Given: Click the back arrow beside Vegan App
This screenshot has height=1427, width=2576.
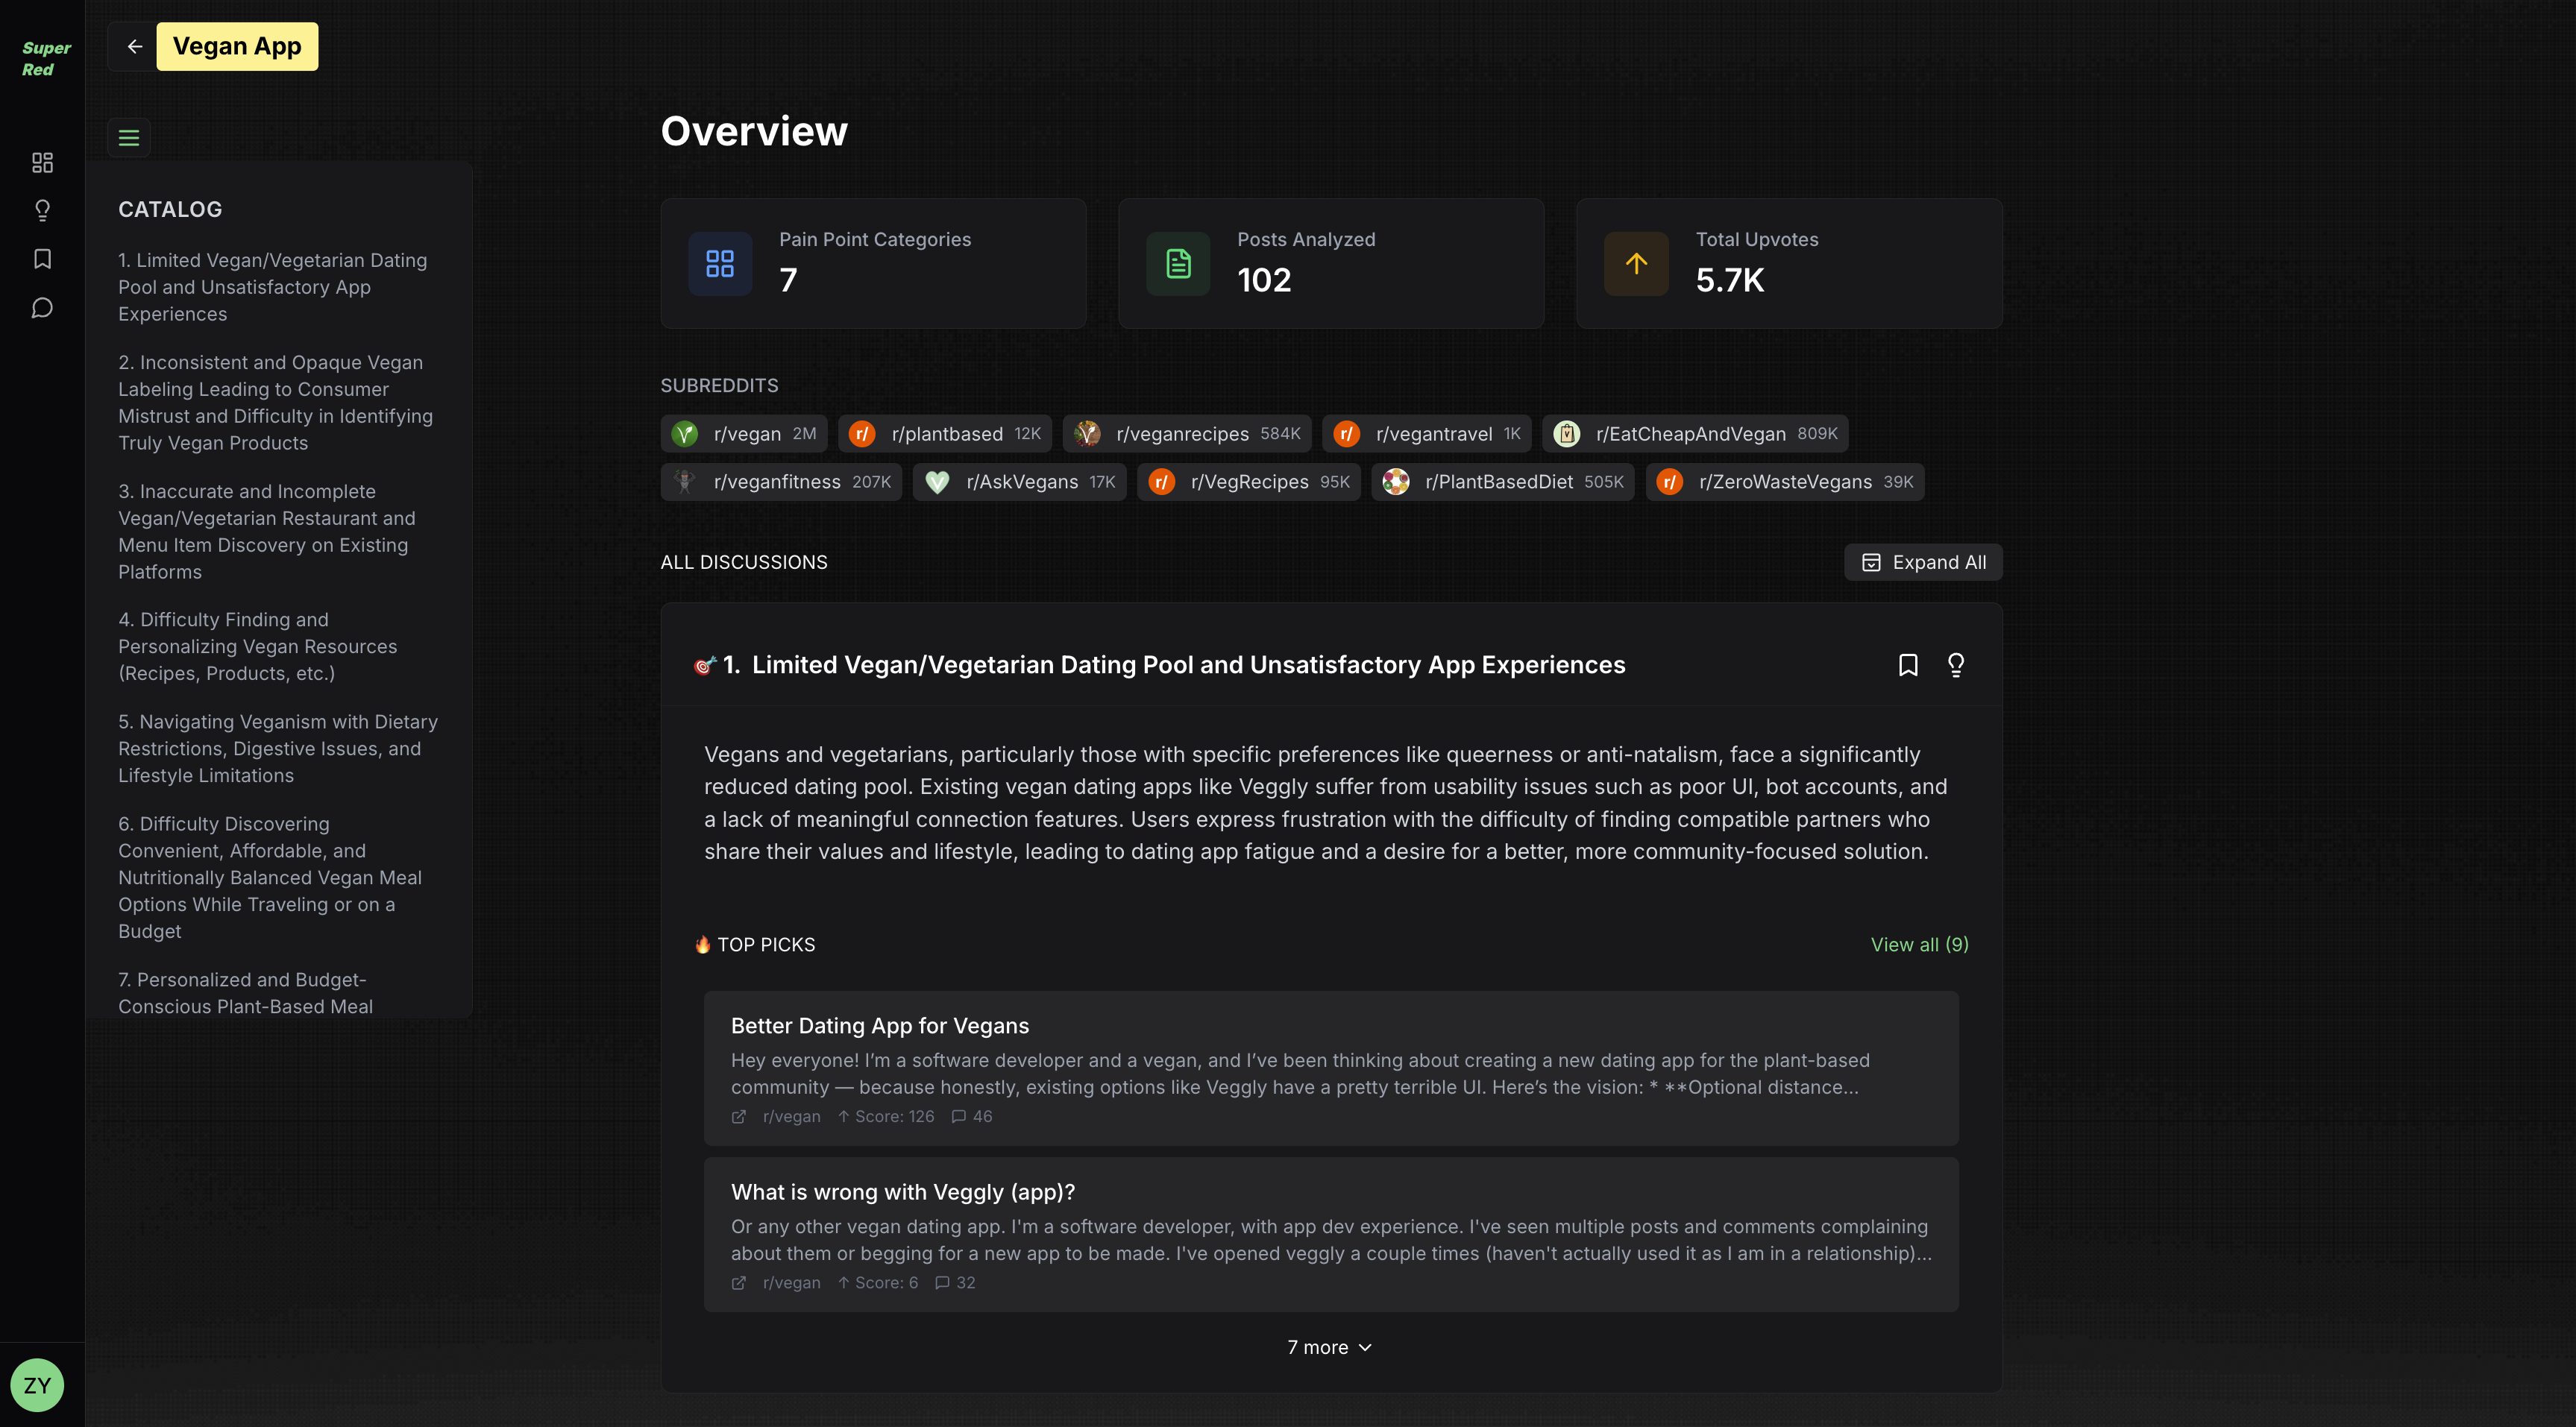Looking at the screenshot, I should pos(134,47).
